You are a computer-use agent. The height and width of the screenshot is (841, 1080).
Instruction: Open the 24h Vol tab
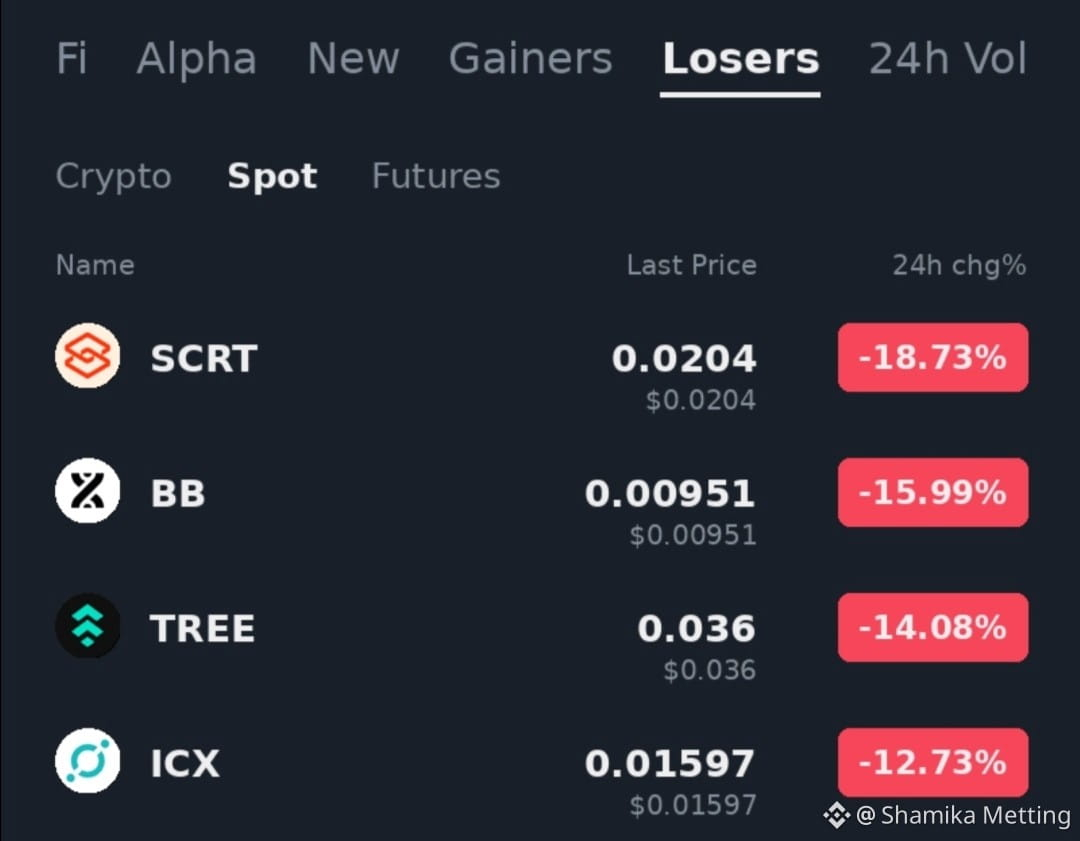point(948,59)
